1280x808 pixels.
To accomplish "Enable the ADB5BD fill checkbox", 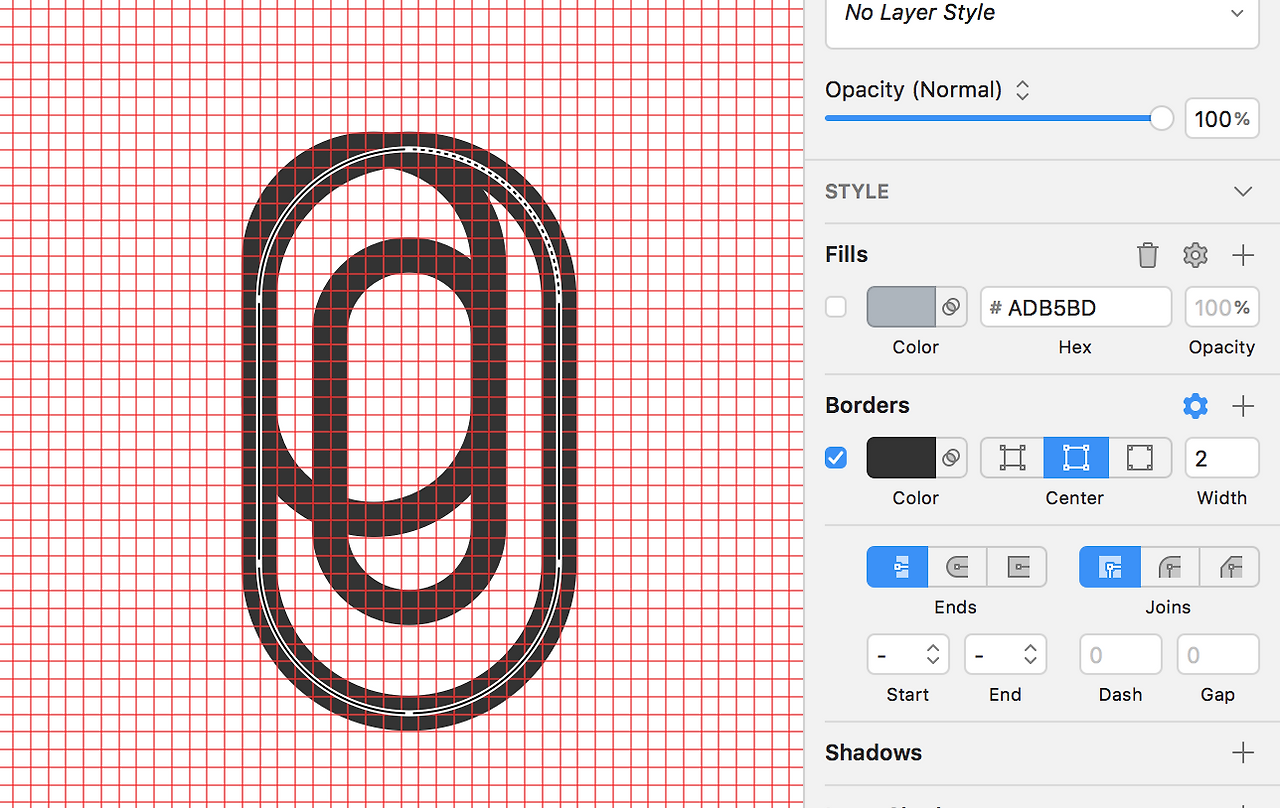I will coord(836,307).
